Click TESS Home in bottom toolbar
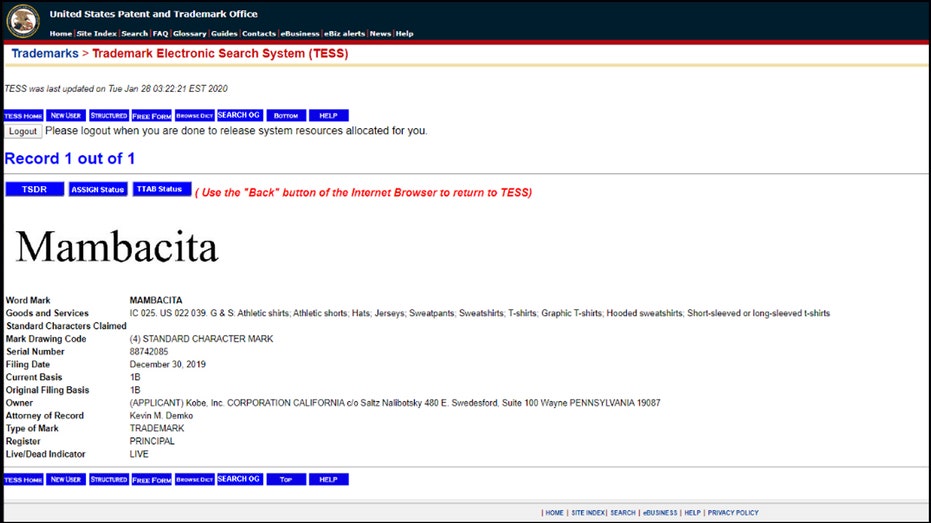This screenshot has width=931, height=523. click(24, 480)
